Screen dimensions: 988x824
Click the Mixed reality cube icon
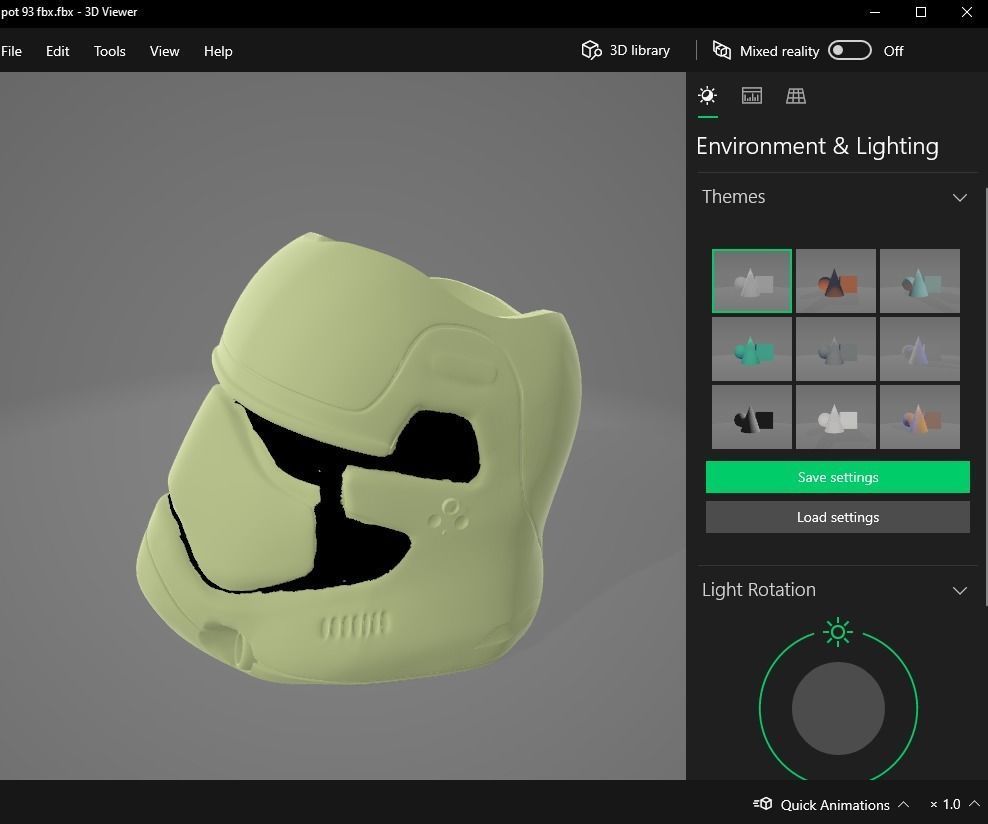[721, 50]
